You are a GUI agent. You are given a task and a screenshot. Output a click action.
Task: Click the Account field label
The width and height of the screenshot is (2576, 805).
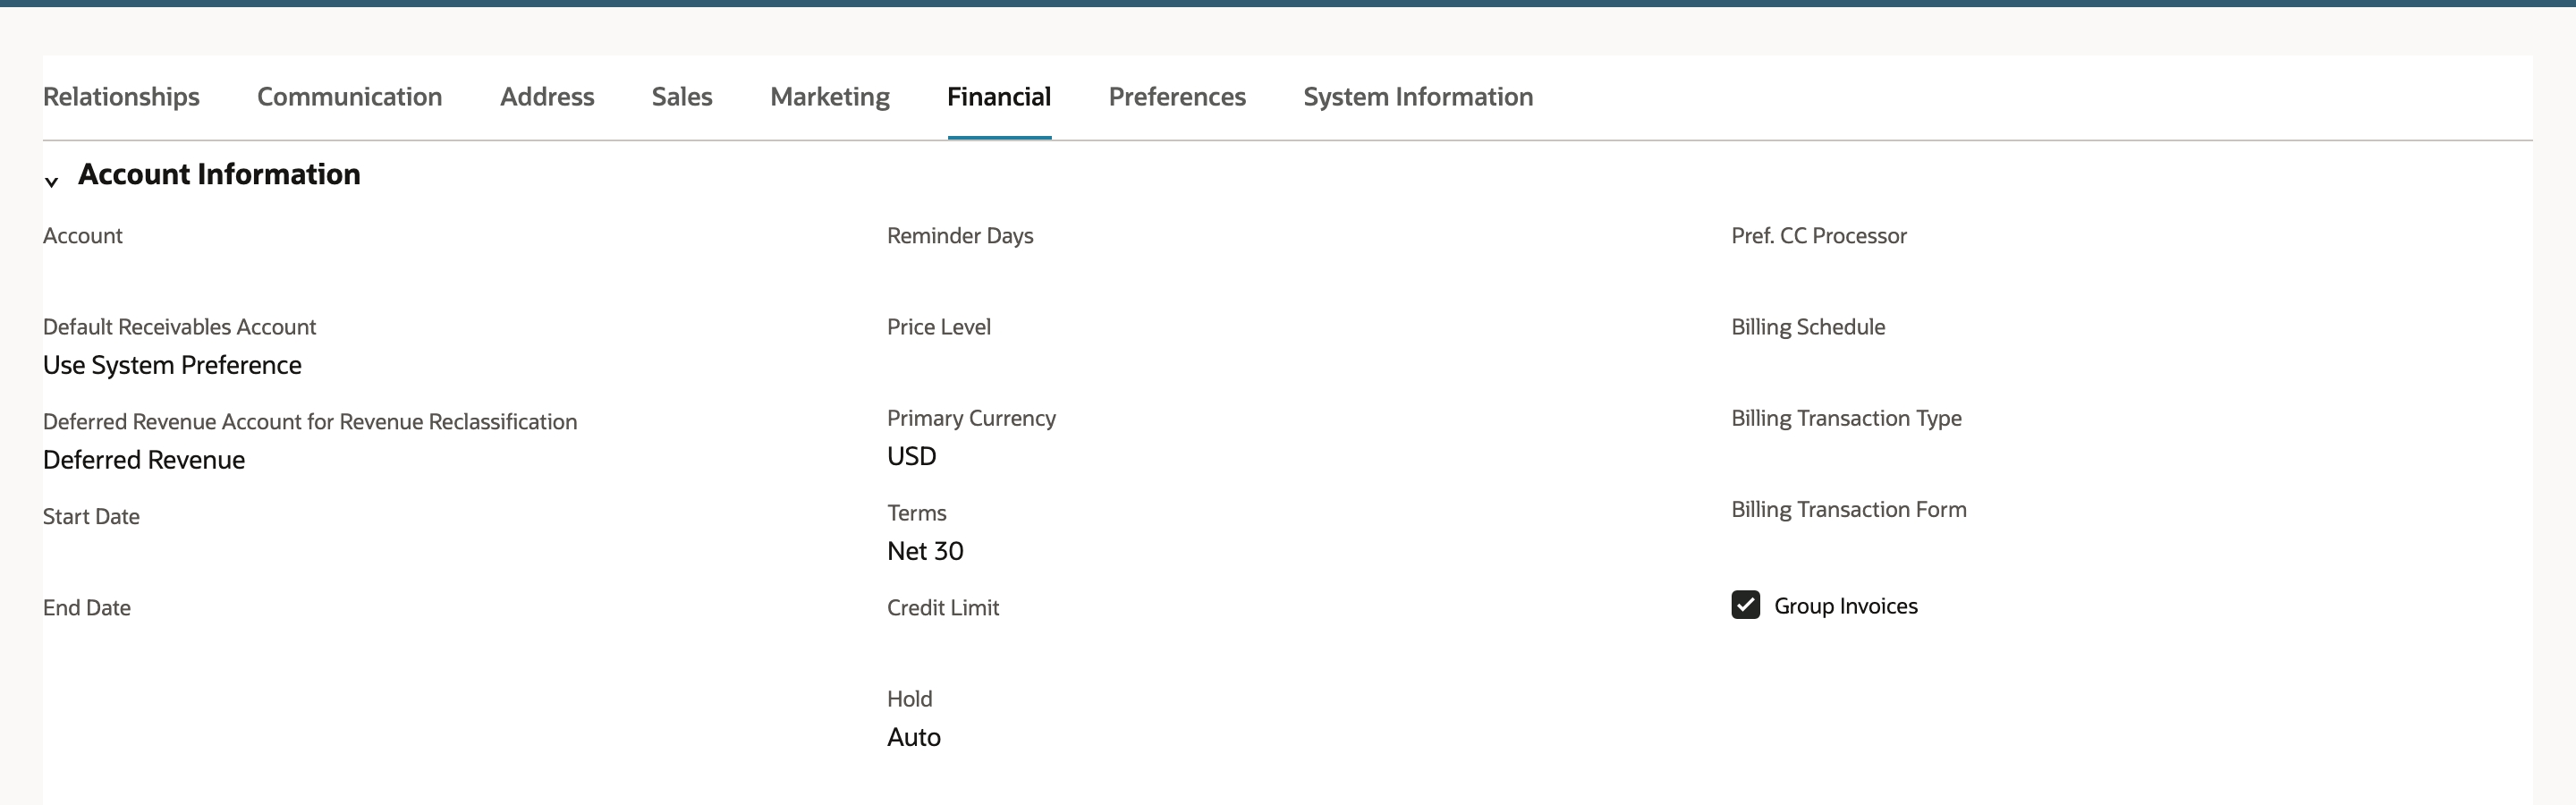[83, 236]
